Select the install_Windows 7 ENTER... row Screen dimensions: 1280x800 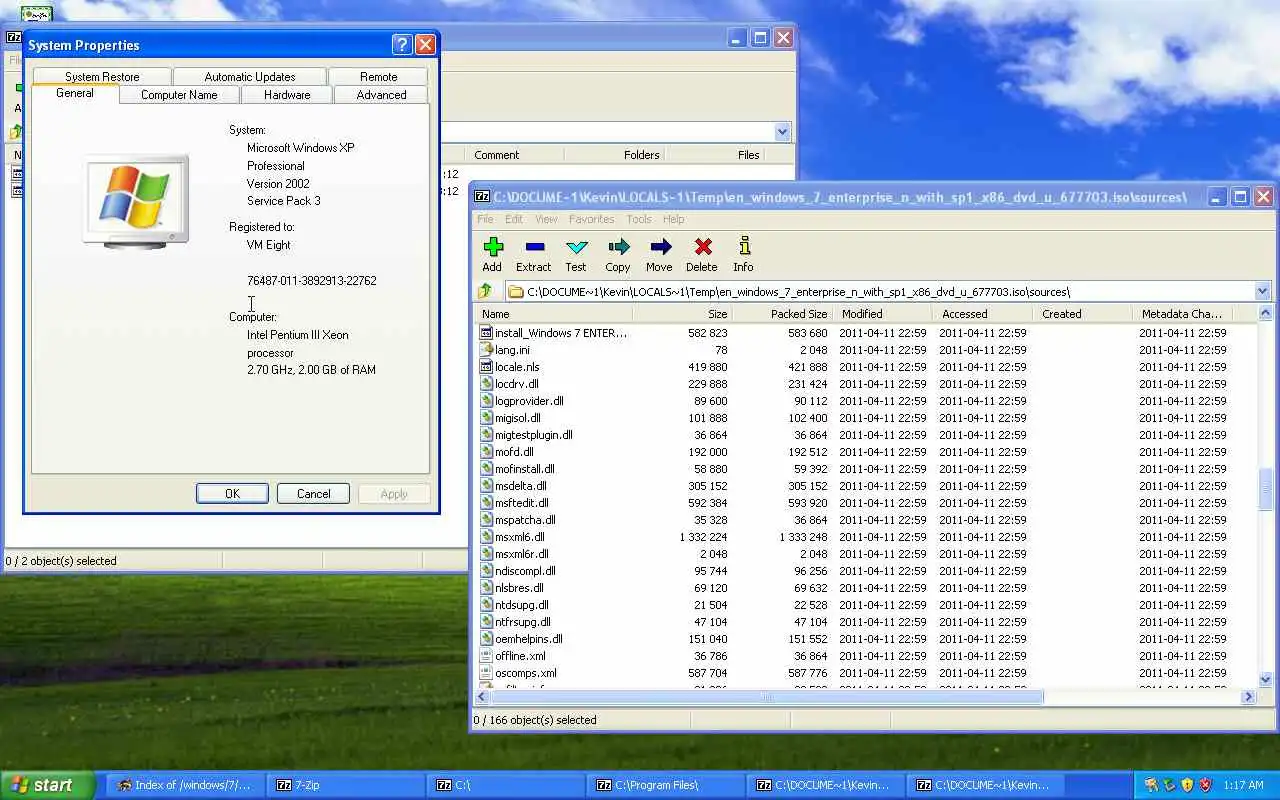point(865,333)
